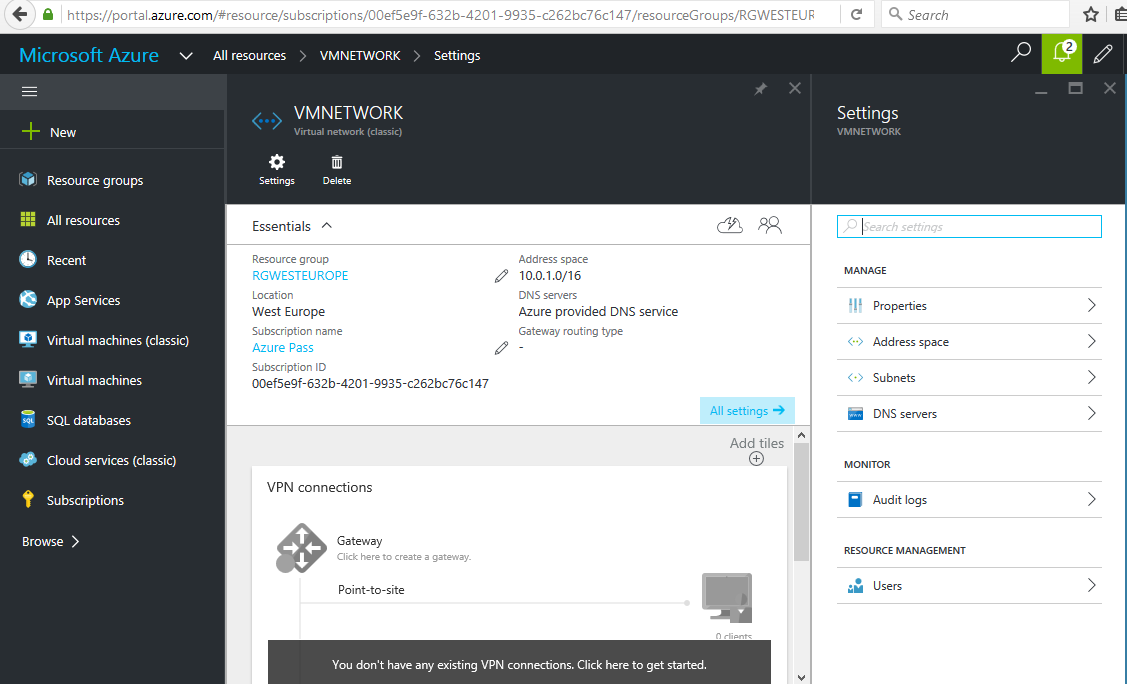Viewport: 1127px width, 684px height.
Task: Go back using the browser back arrow
Action: point(19,14)
